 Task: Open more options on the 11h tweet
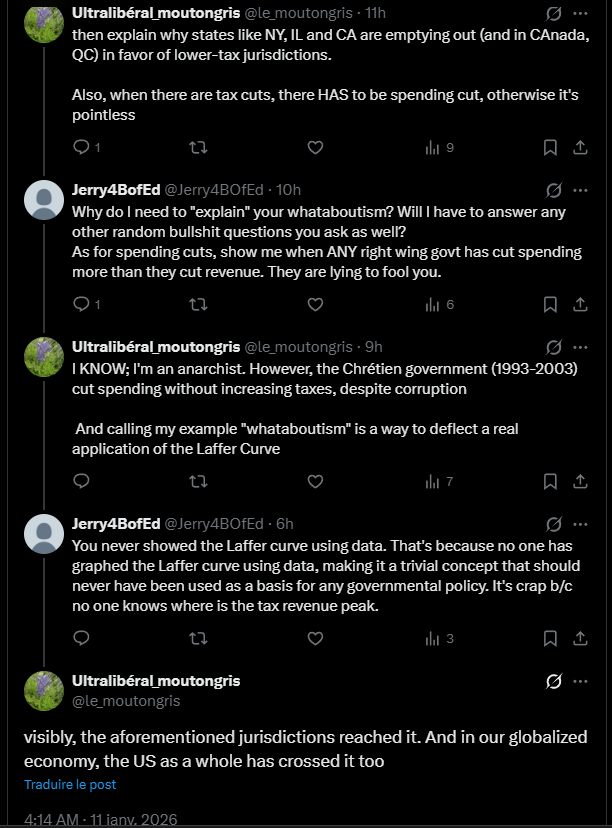click(x=581, y=13)
